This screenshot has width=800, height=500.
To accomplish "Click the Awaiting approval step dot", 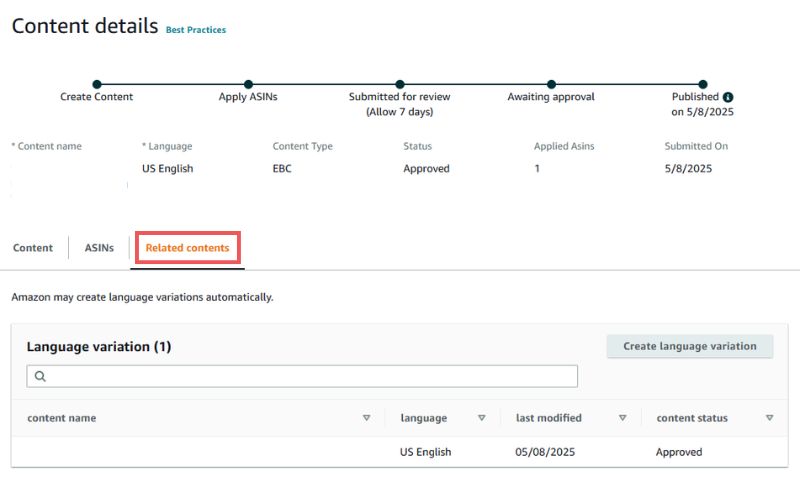I will pos(551,84).
